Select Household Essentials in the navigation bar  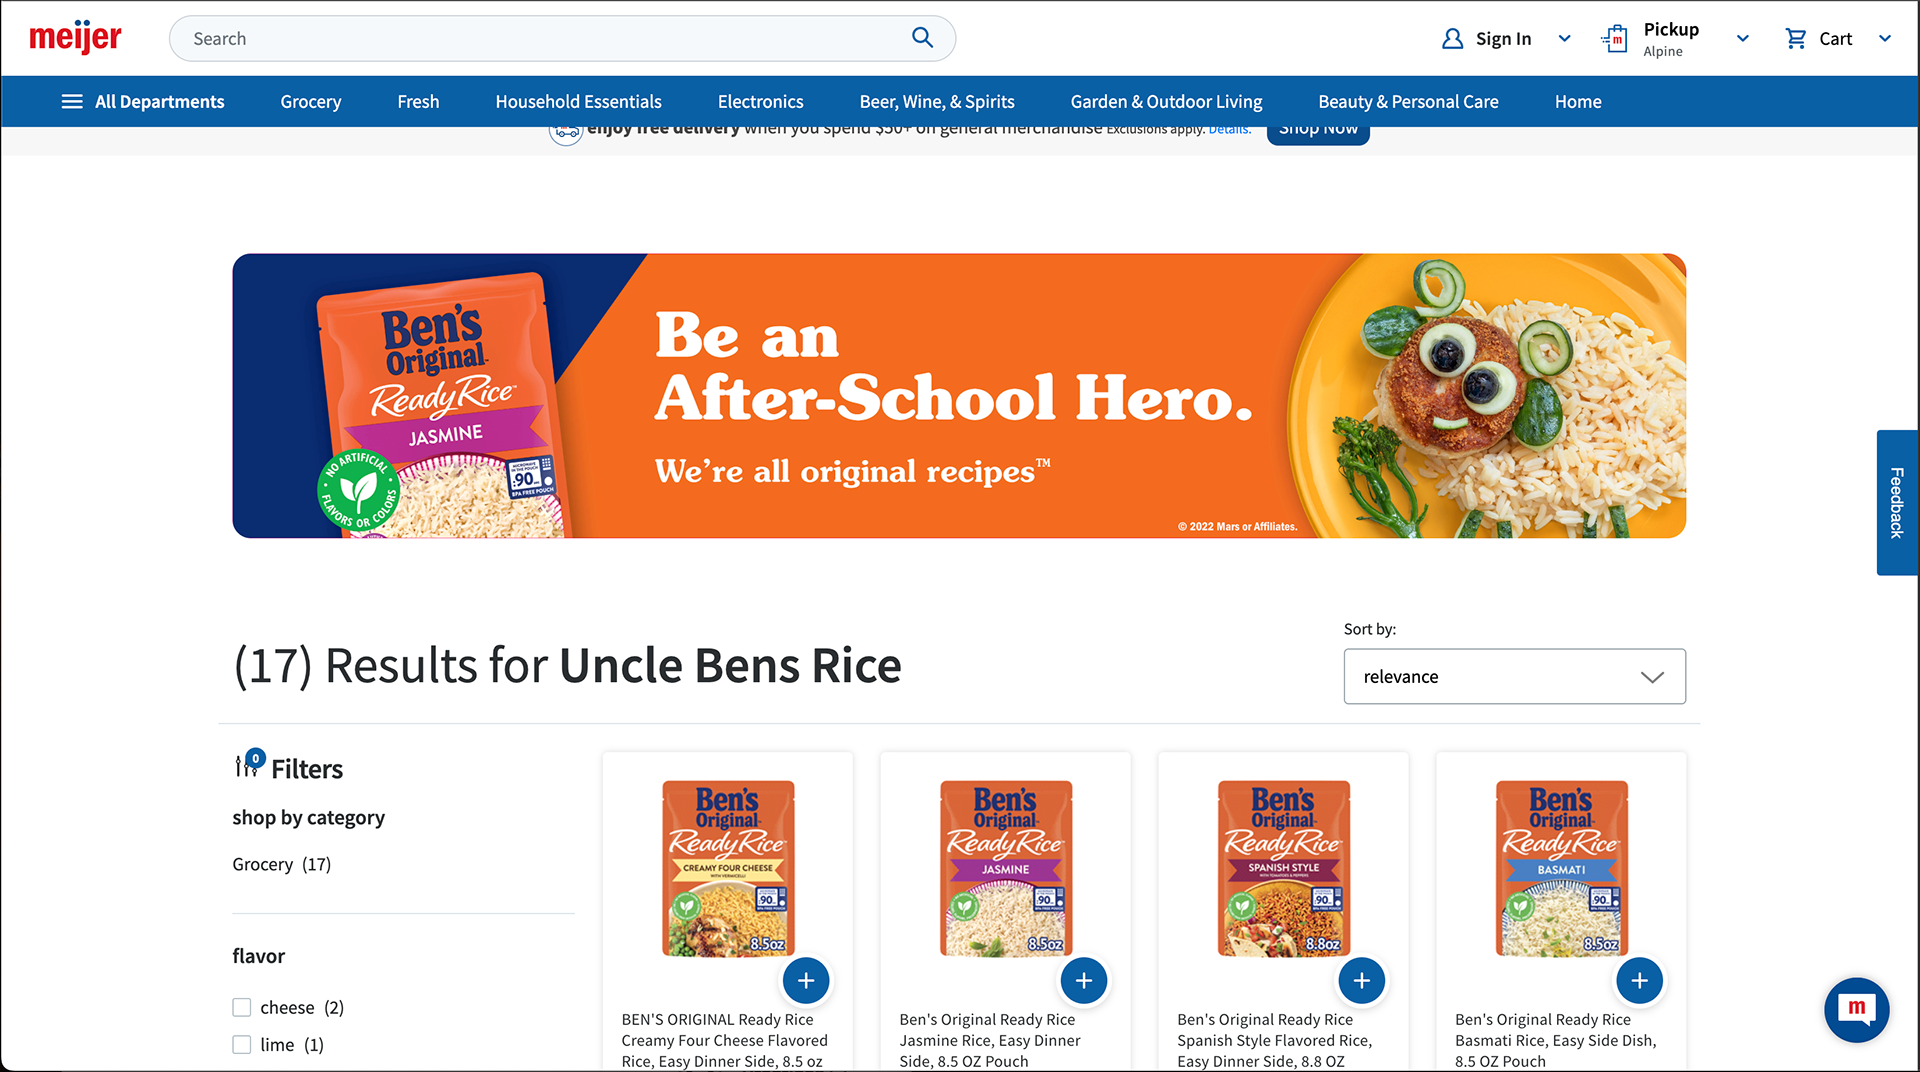578,101
